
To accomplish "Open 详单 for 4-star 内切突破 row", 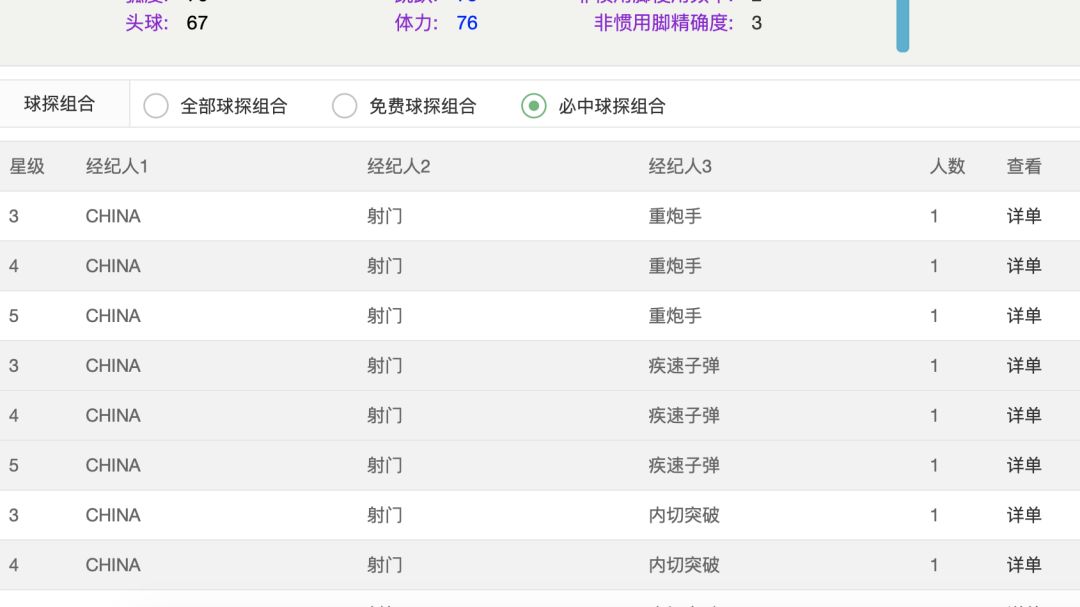I will (x=1024, y=566).
